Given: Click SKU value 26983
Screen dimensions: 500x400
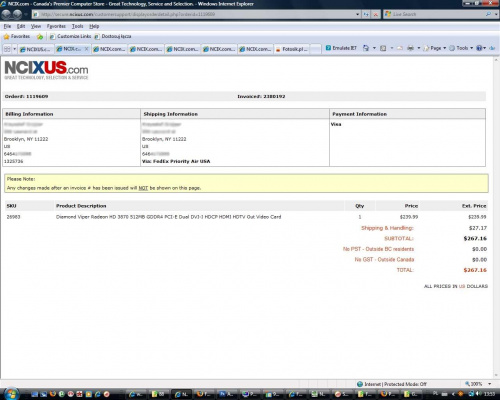Looking at the screenshot, I should coord(13,217).
